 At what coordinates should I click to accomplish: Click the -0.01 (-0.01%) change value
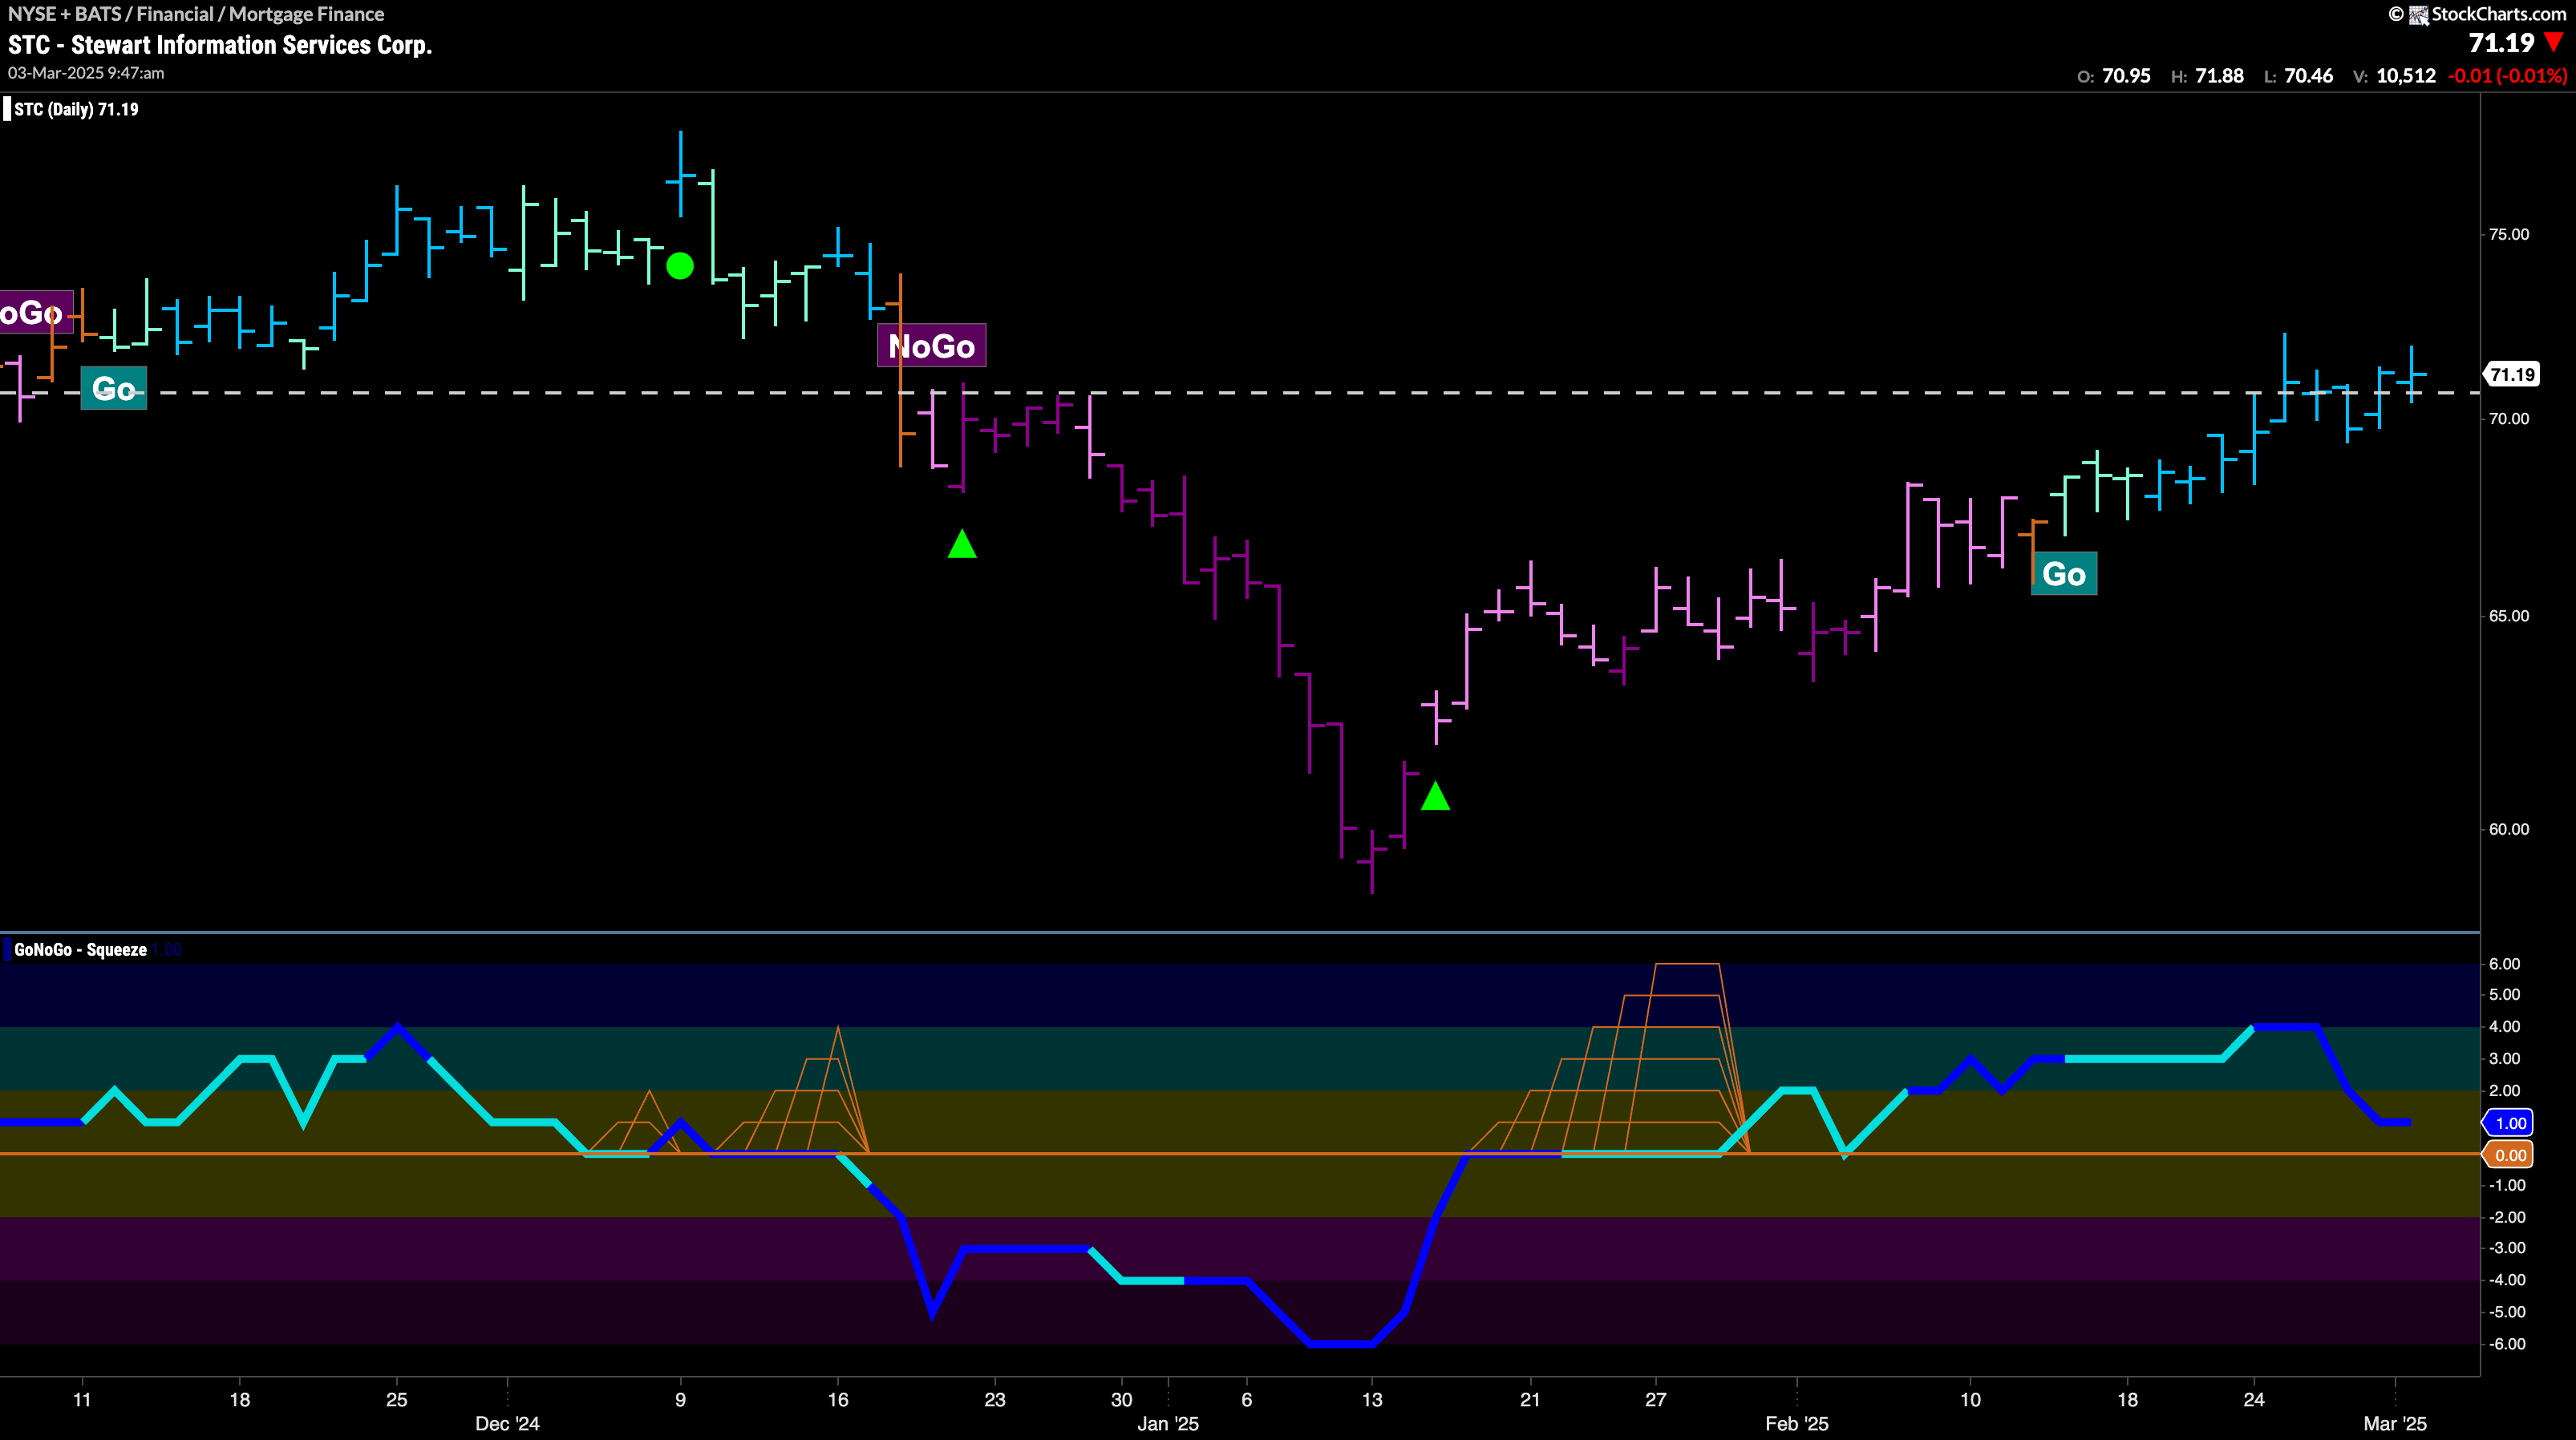click(2507, 76)
